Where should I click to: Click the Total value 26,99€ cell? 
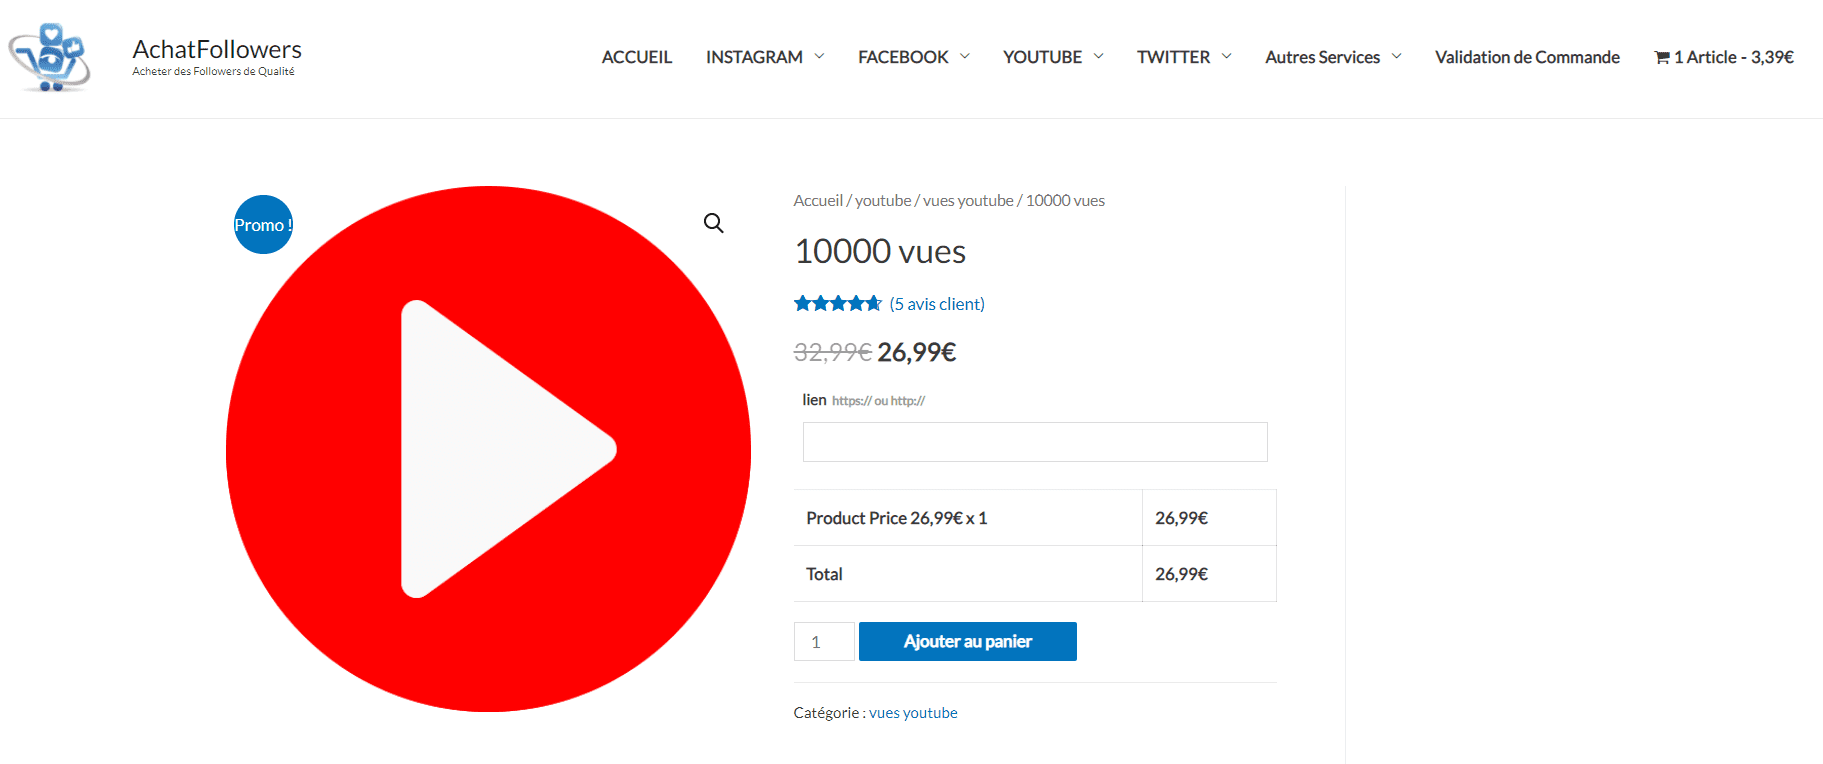pos(1209,574)
